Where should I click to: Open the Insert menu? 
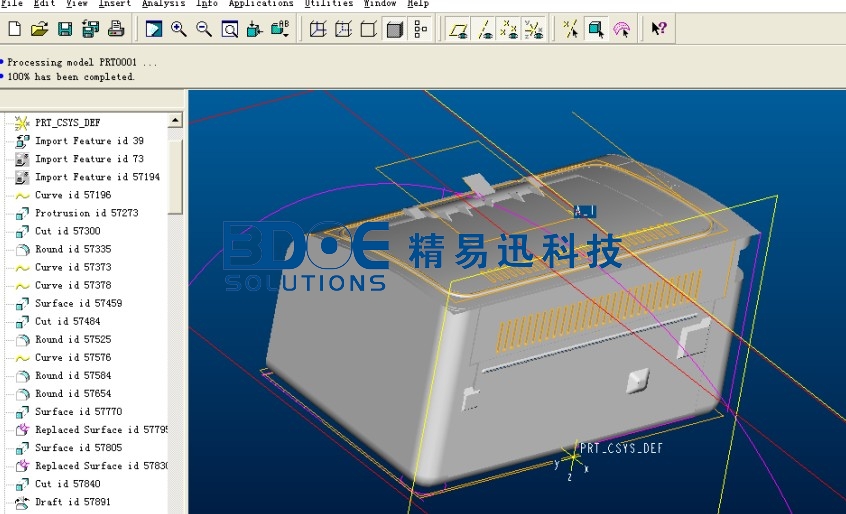tap(115, 4)
